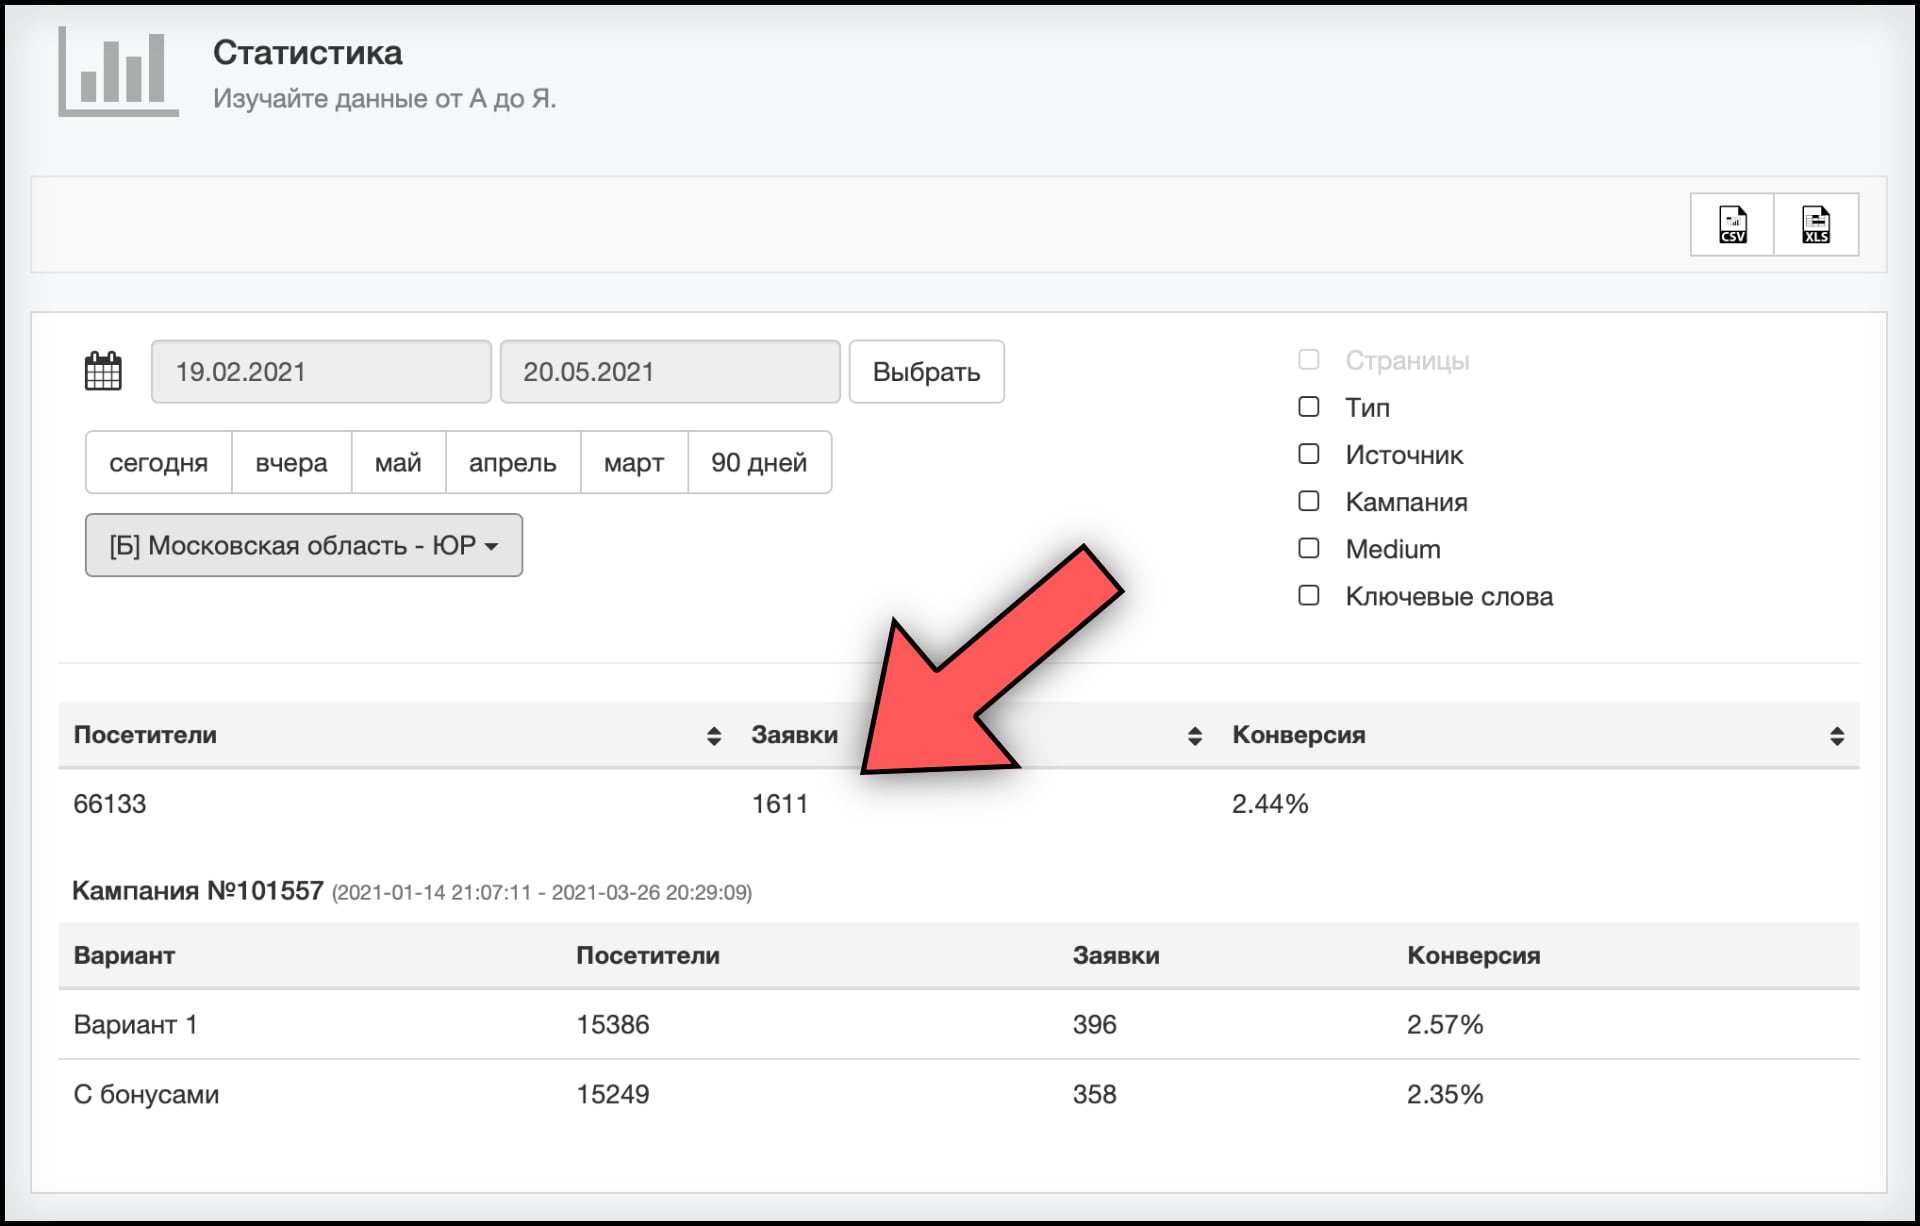Click requests value 358
The width and height of the screenshot is (1920, 1226).
point(1095,1095)
